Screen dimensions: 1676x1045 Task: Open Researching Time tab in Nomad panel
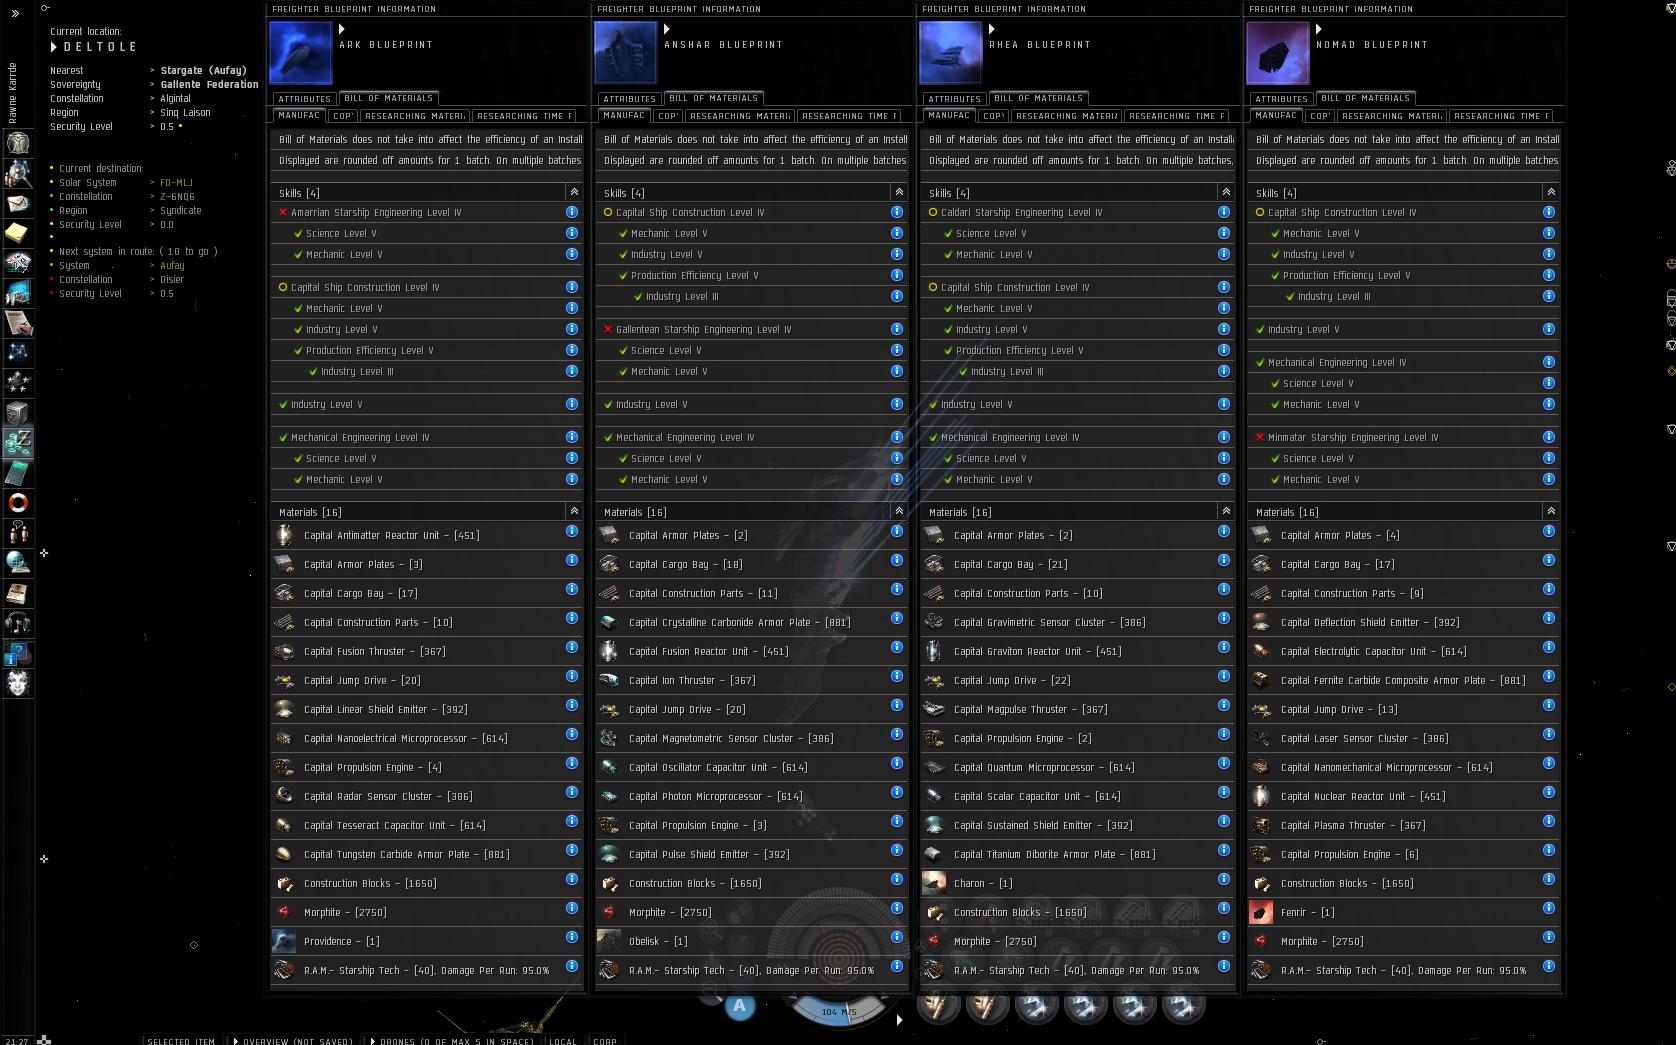click(1500, 116)
